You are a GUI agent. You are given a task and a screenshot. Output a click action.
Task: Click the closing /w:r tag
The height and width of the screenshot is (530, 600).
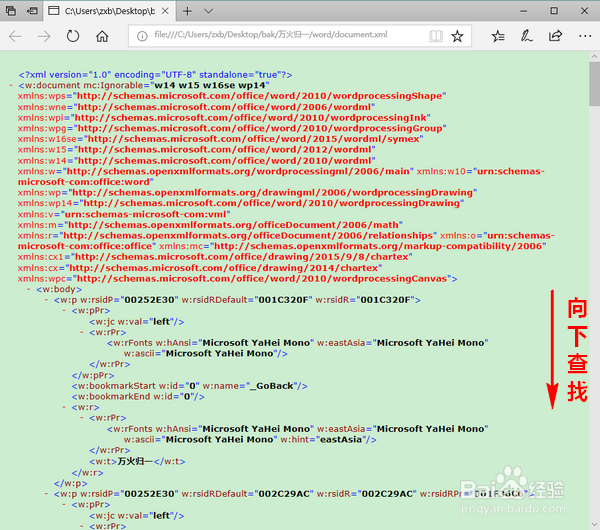(x=87, y=473)
